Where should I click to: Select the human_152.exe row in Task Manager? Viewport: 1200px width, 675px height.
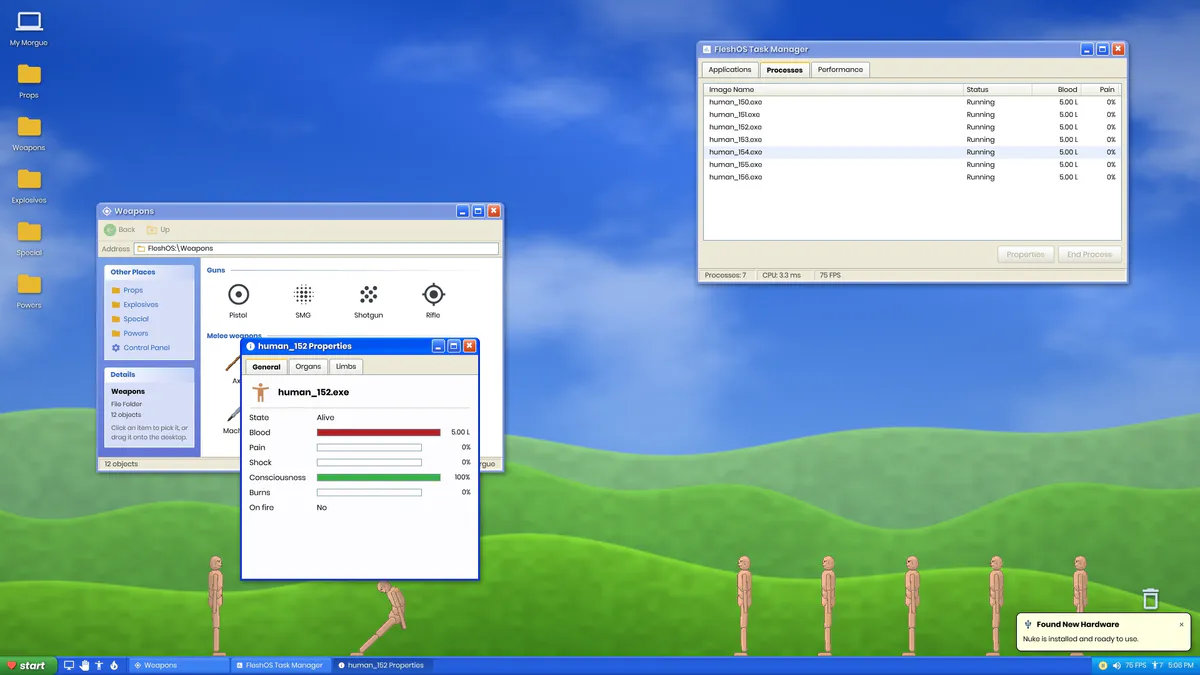tap(912, 127)
